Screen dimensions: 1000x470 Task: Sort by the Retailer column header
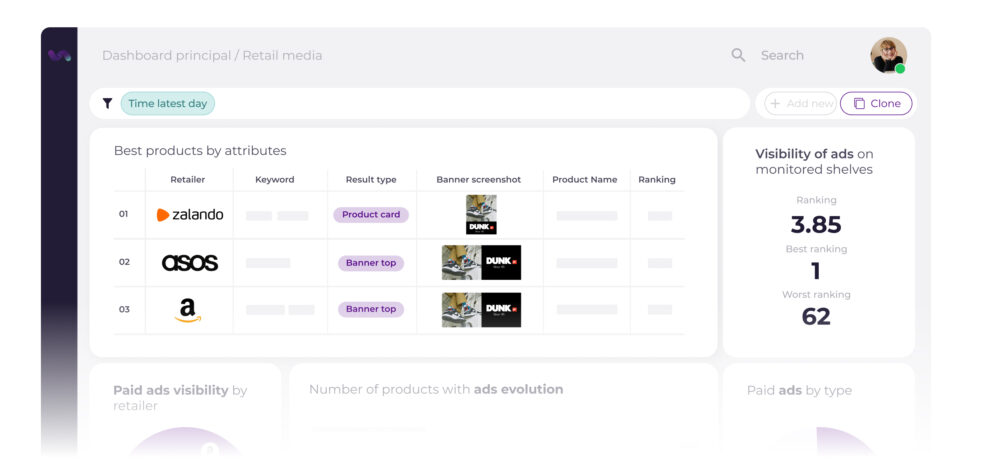click(x=187, y=180)
